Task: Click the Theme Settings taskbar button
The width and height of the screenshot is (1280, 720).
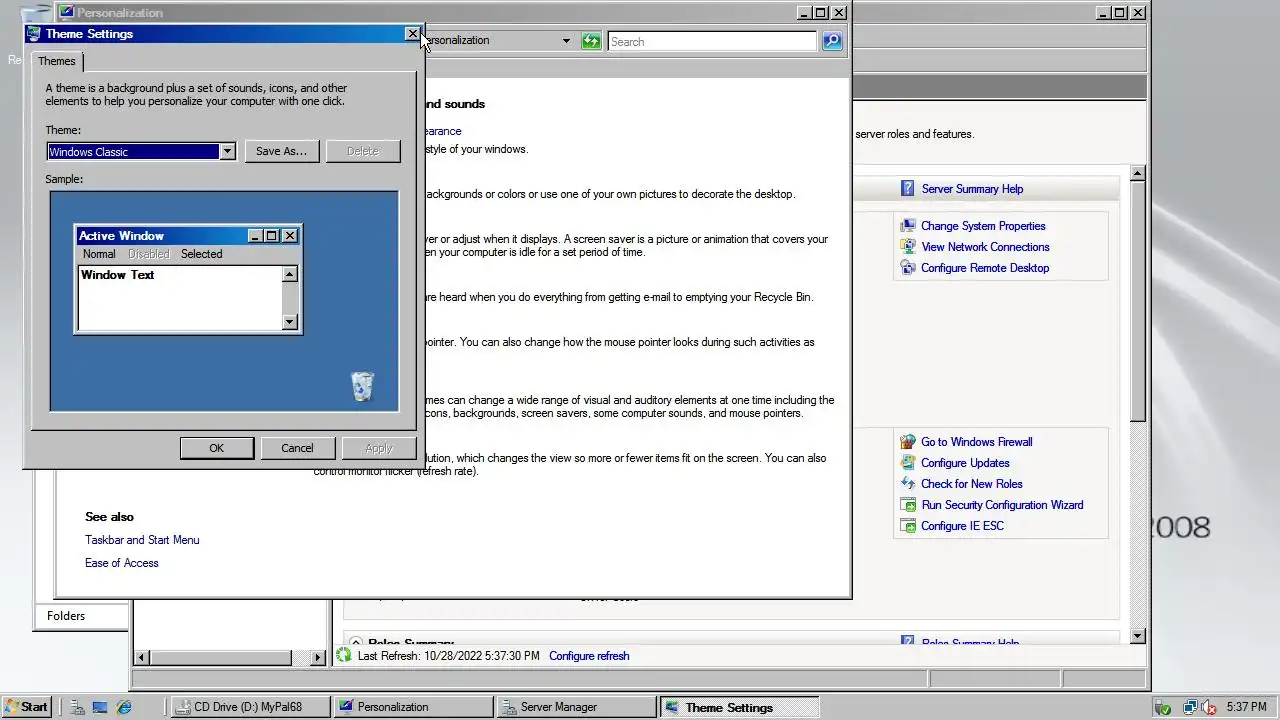Action: point(740,707)
